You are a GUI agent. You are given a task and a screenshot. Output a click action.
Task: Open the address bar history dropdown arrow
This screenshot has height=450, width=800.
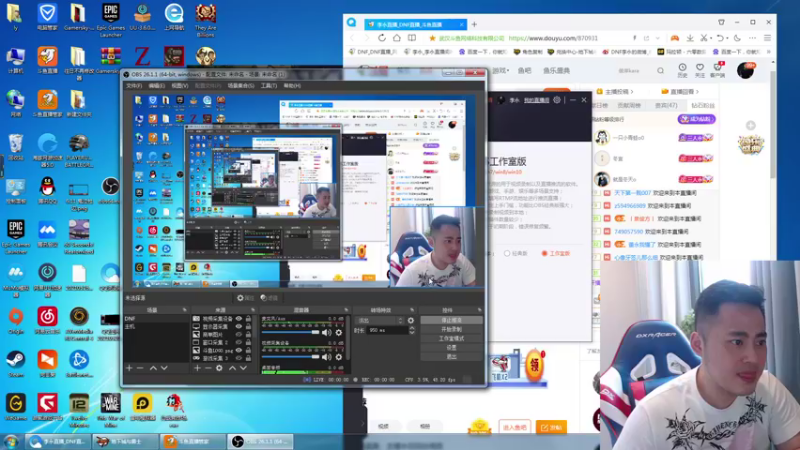(x=658, y=38)
